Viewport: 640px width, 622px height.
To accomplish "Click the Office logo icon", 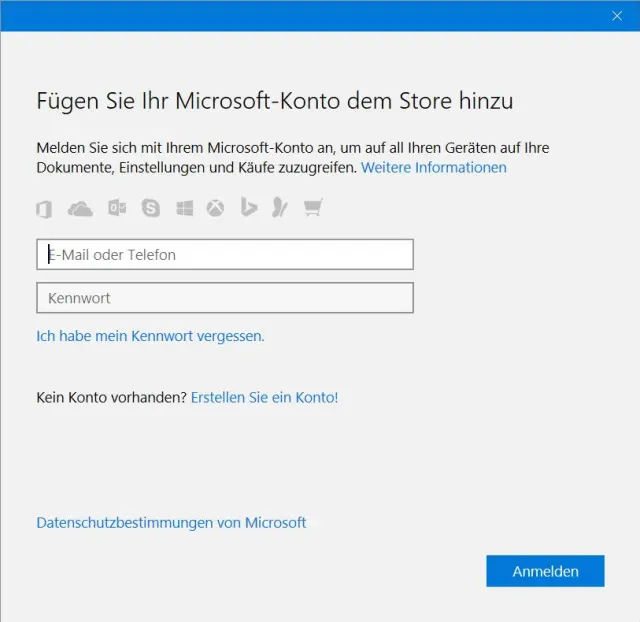I will 44,208.
